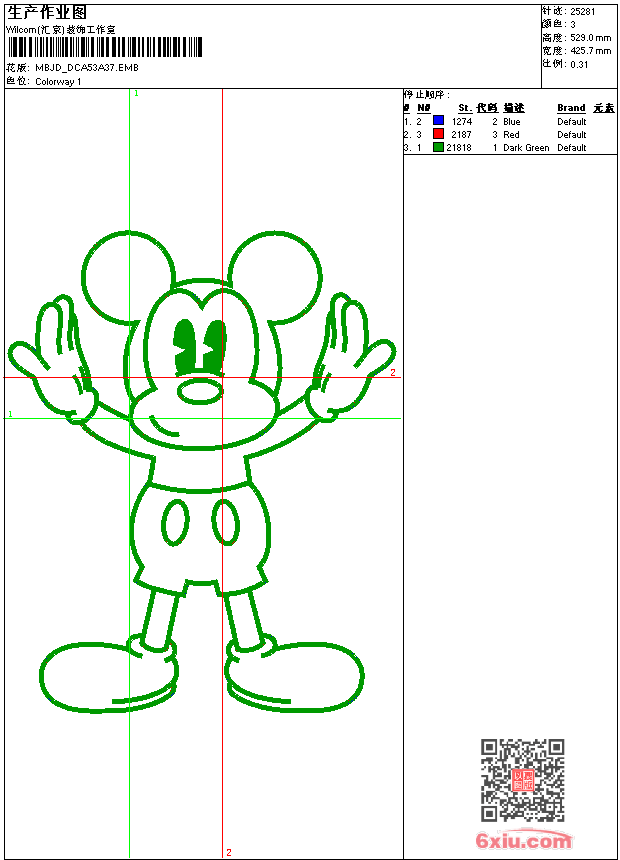Click the QR code in the lower right

(522, 780)
